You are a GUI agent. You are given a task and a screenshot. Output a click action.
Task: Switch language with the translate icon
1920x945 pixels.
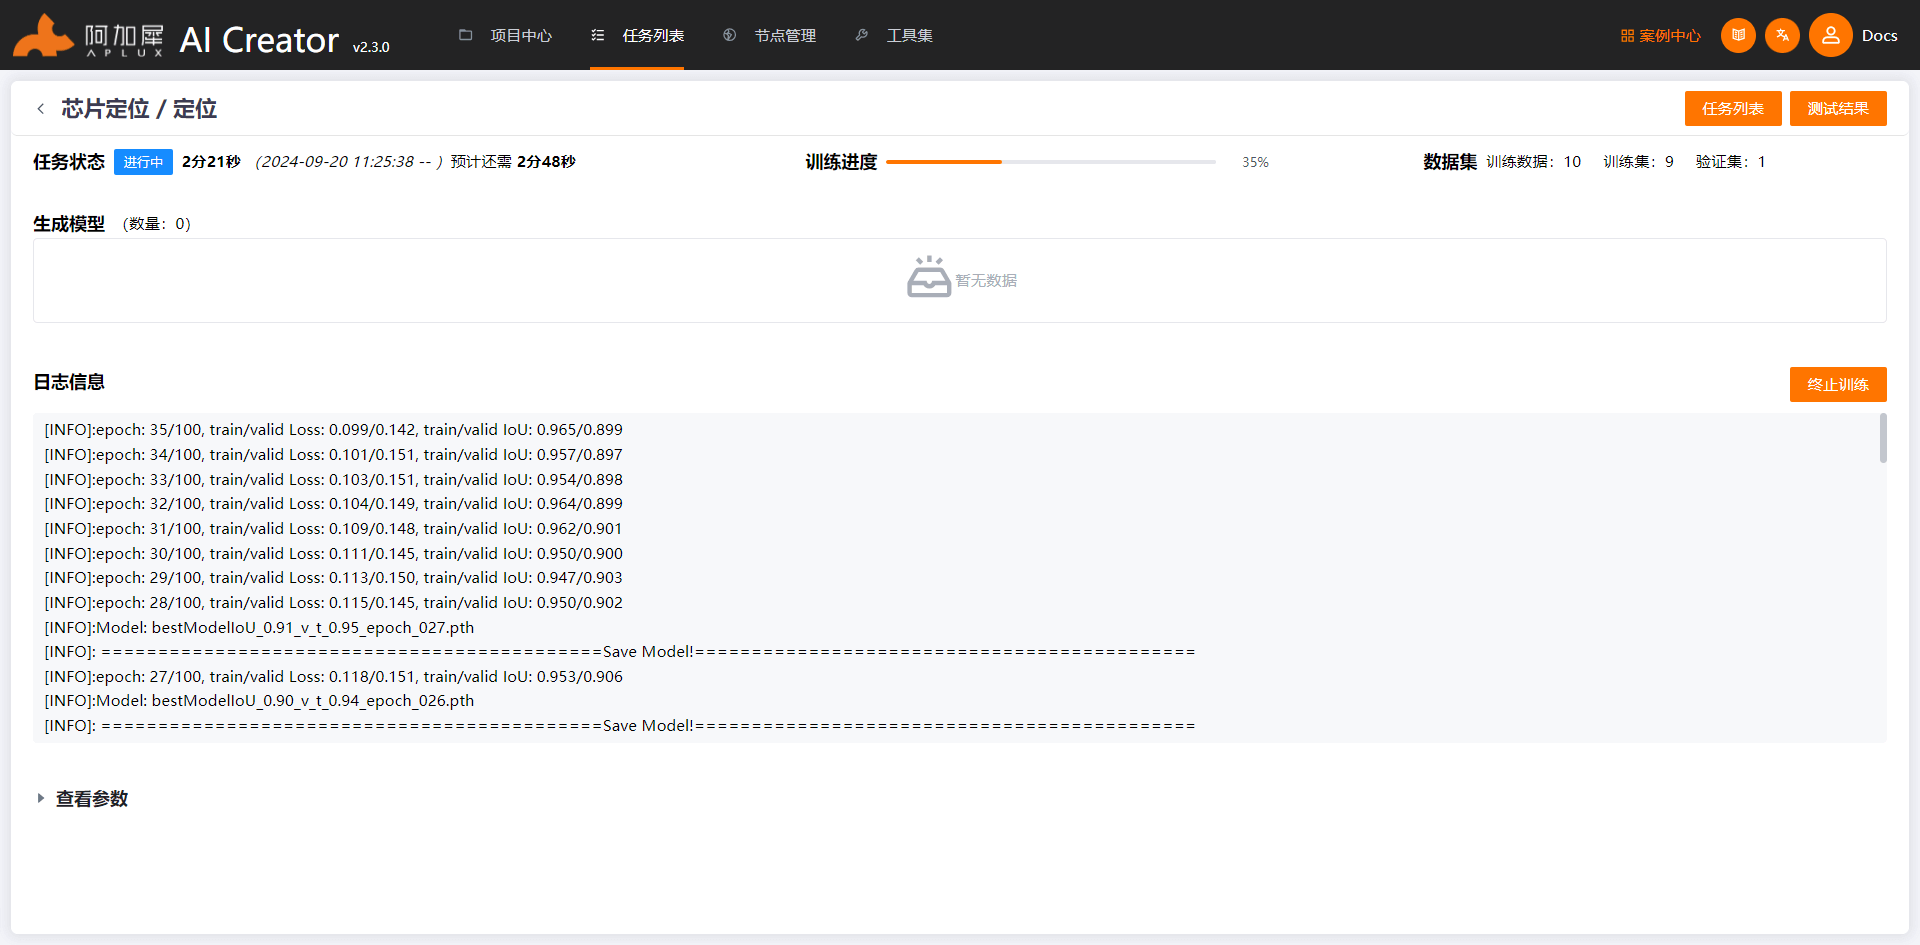[1782, 35]
